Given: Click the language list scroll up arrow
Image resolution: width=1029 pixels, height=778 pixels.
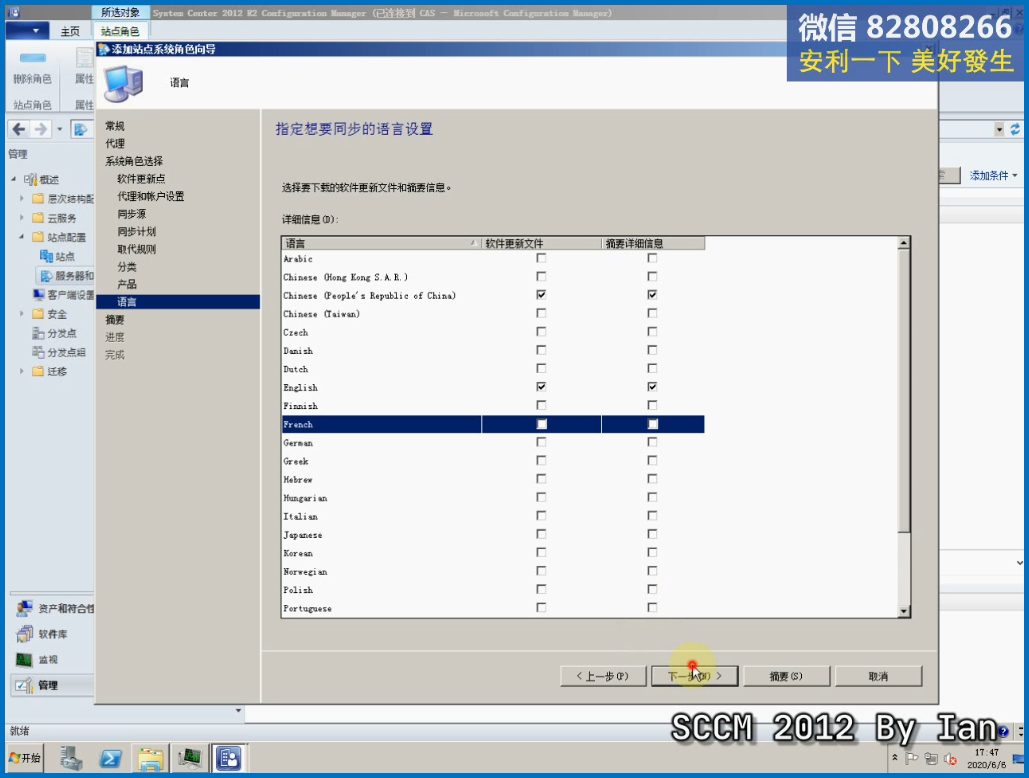Looking at the screenshot, I should [904, 243].
